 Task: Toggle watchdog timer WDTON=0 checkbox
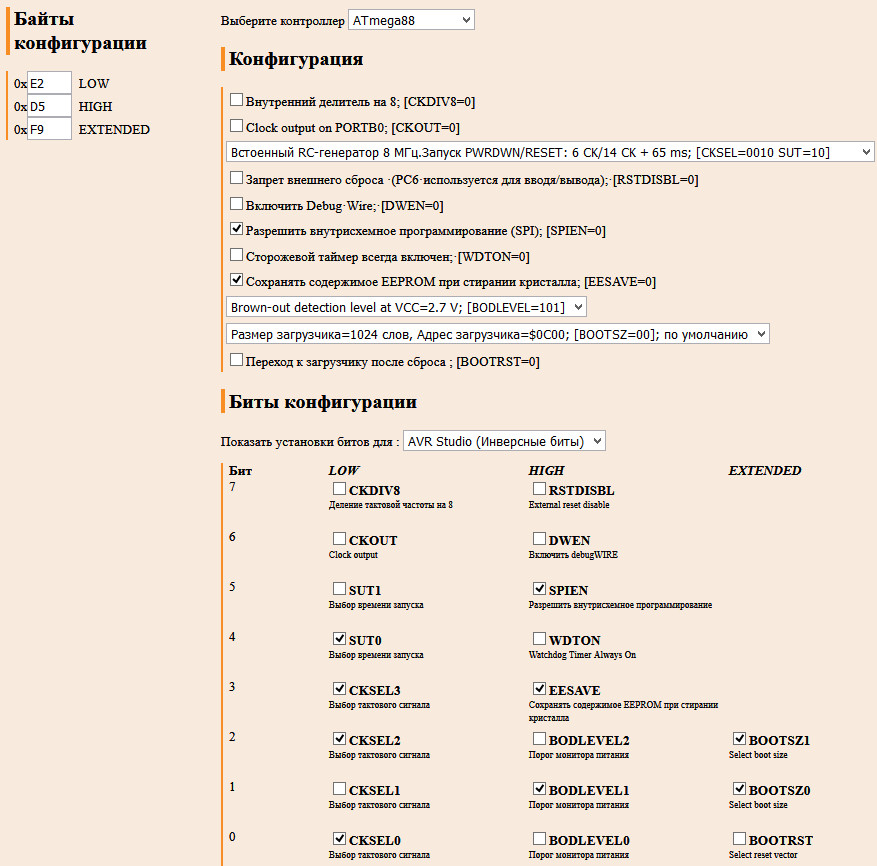(x=237, y=255)
